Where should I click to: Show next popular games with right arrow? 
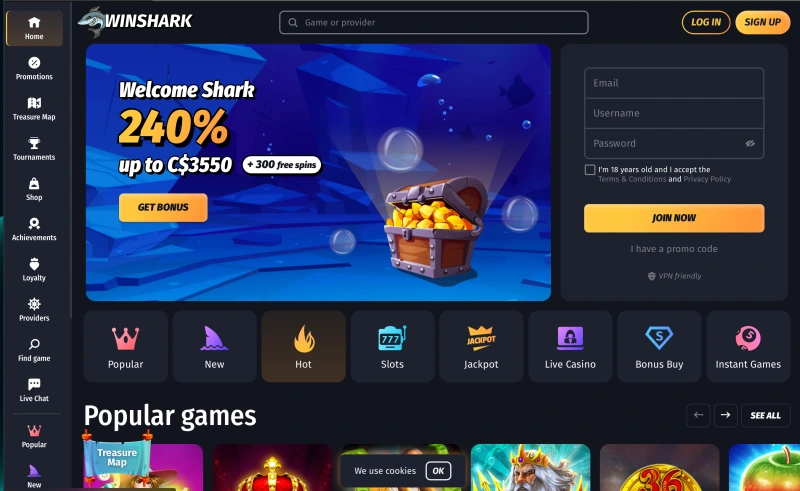pyautogui.click(x=726, y=415)
